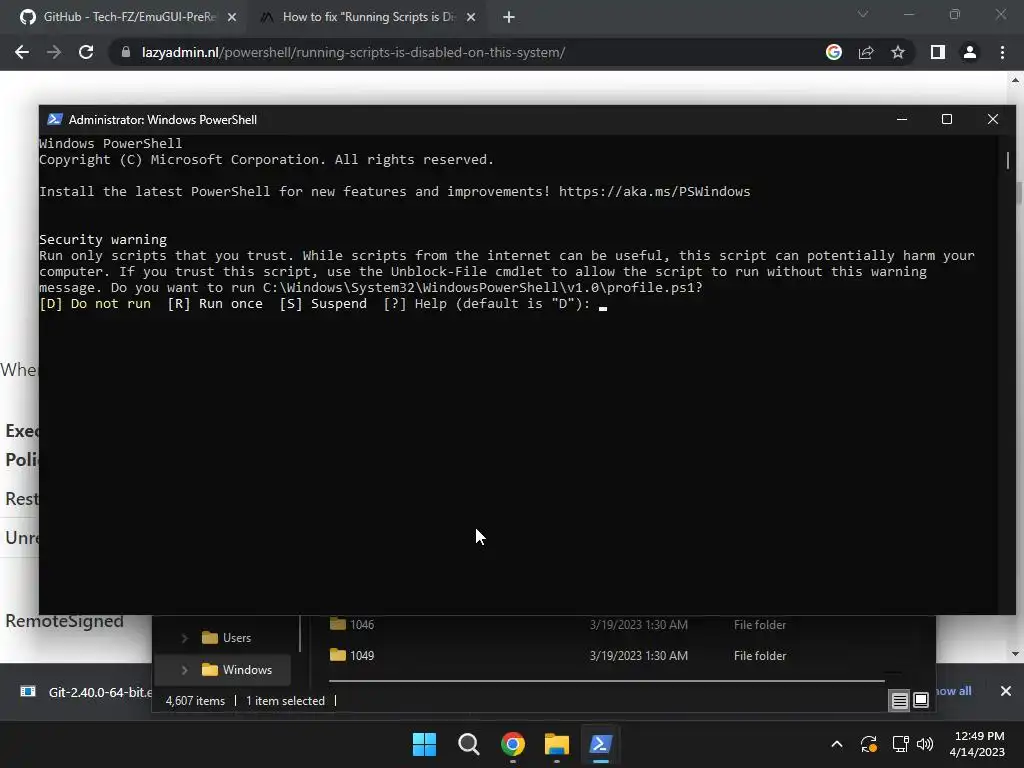Screen dimensions: 1024x768
Task: Click Windows Update tray icon
Action: pyautogui.click(x=869, y=744)
